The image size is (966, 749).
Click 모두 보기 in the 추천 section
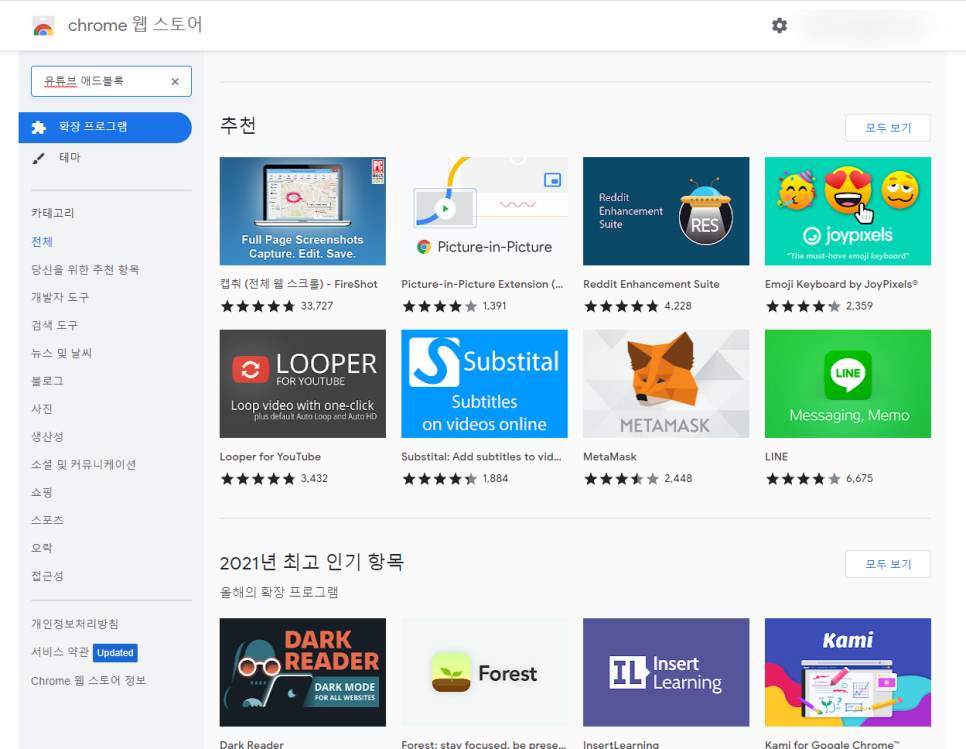coord(888,128)
